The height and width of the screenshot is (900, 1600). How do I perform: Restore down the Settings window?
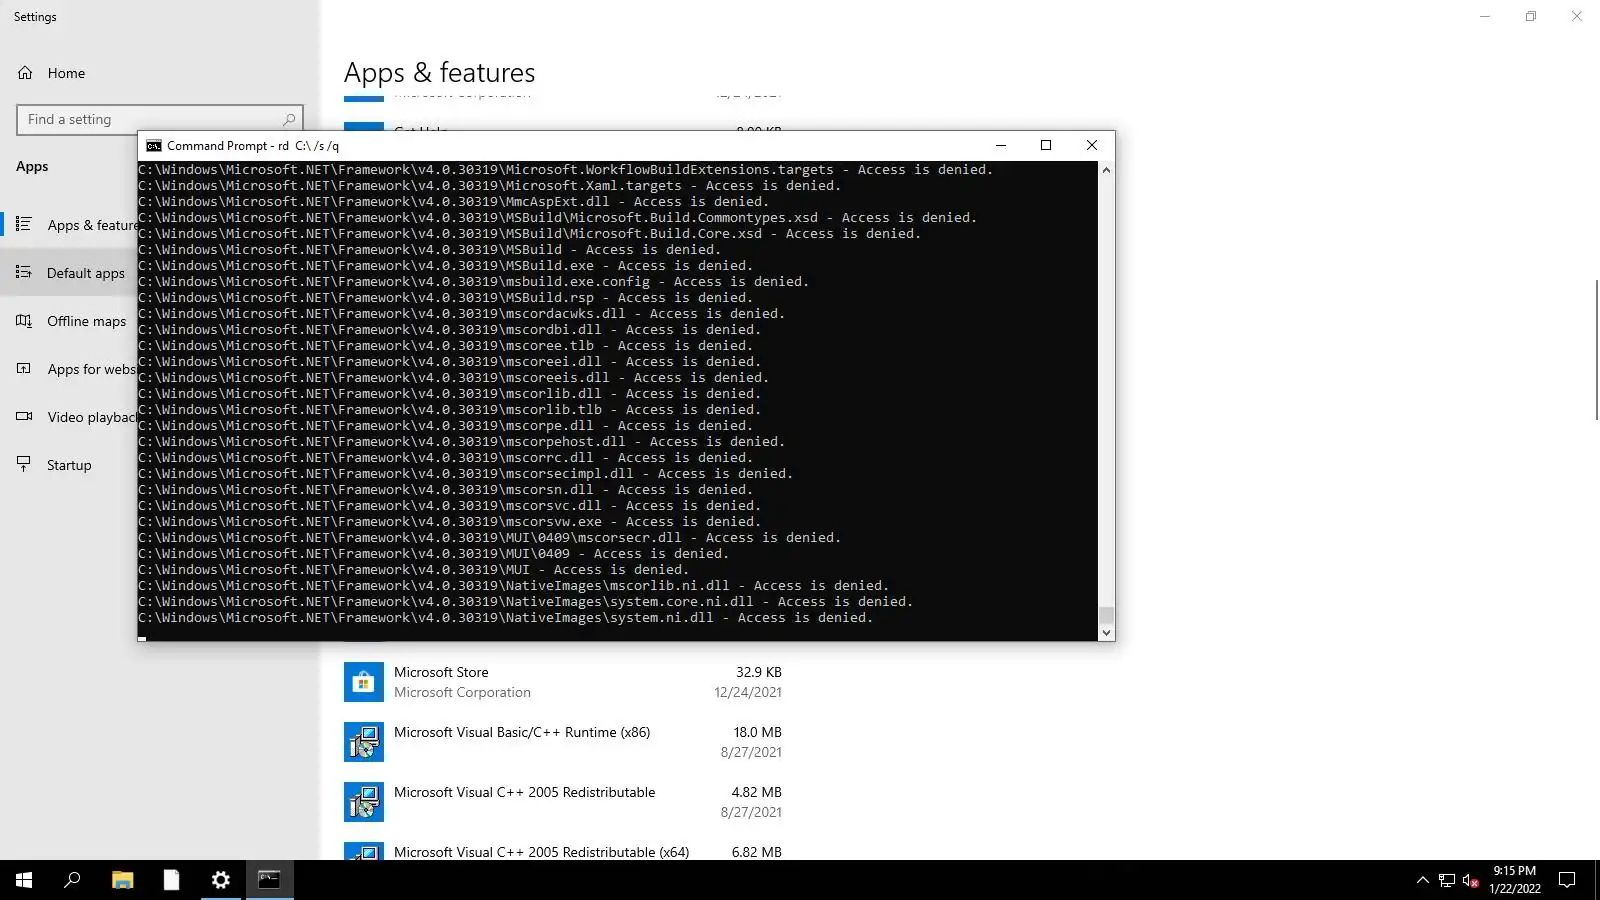pos(1531,16)
